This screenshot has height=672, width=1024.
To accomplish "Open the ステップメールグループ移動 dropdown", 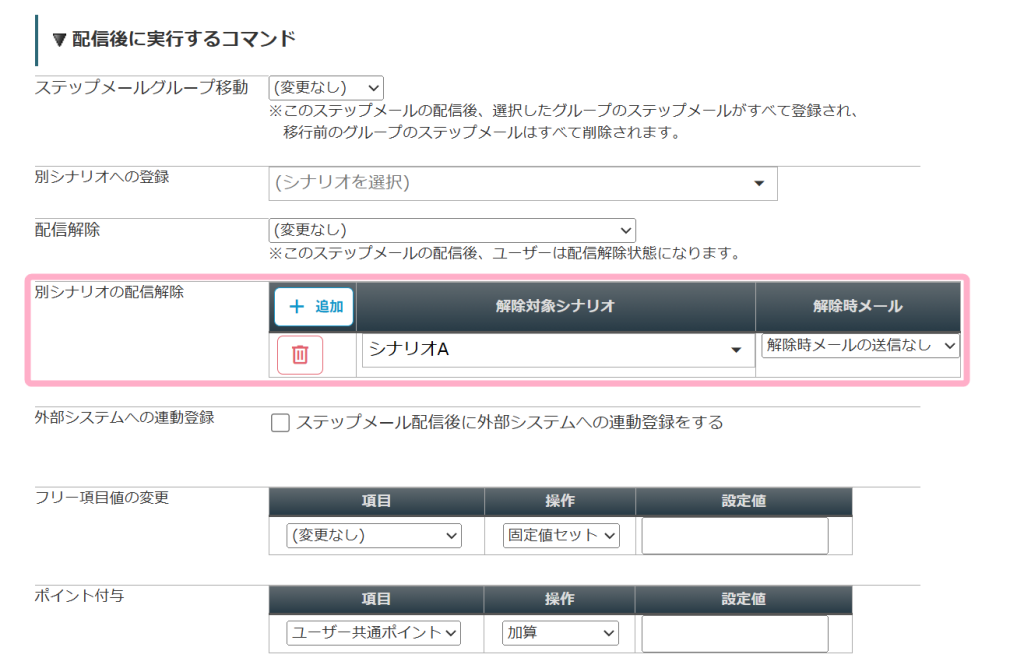I will pos(326,88).
